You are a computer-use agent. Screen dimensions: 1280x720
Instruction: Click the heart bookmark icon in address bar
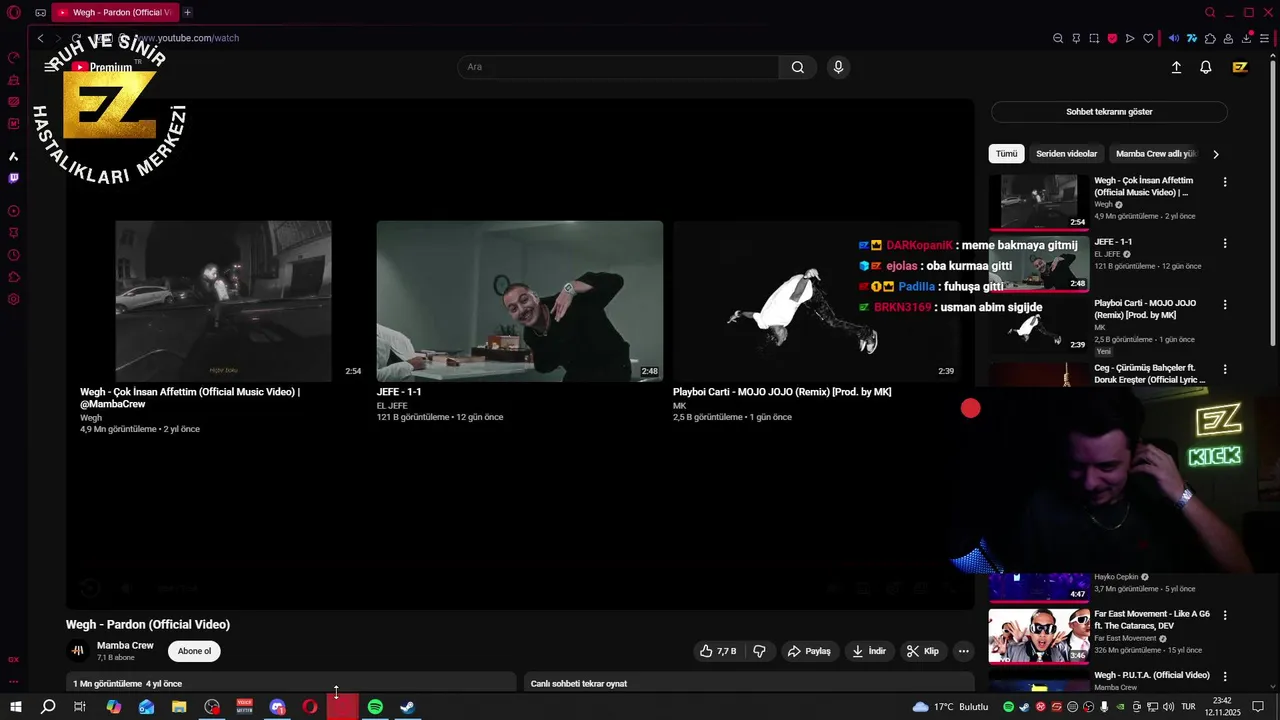(1148, 38)
